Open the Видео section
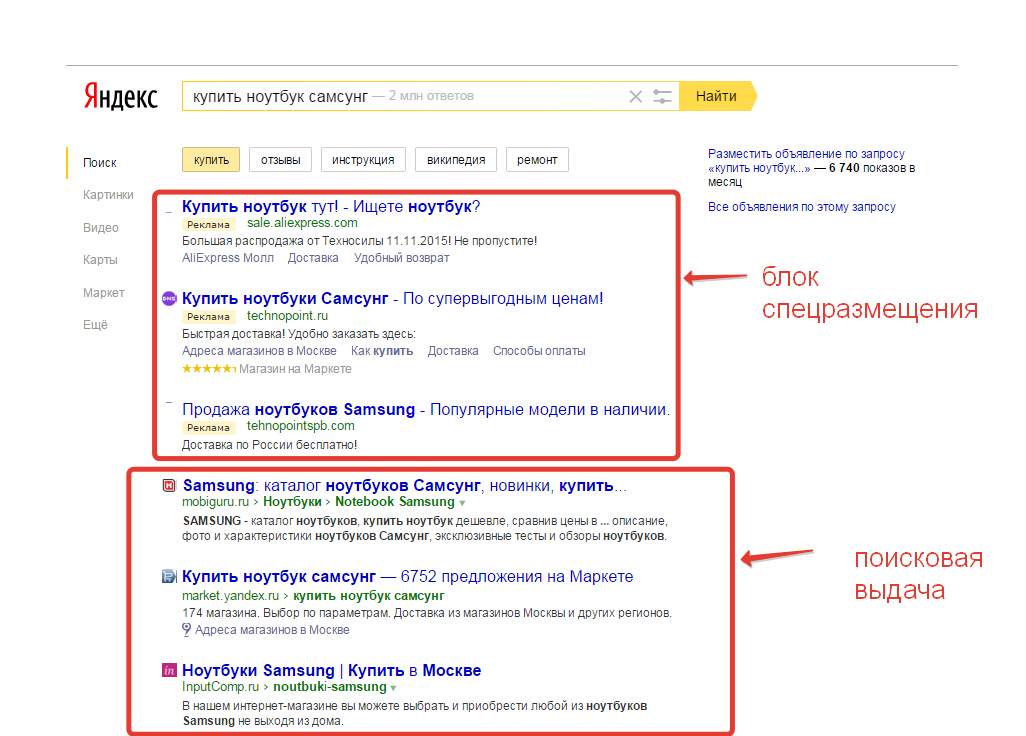Viewport: 1026px width, 736px height. (101, 228)
